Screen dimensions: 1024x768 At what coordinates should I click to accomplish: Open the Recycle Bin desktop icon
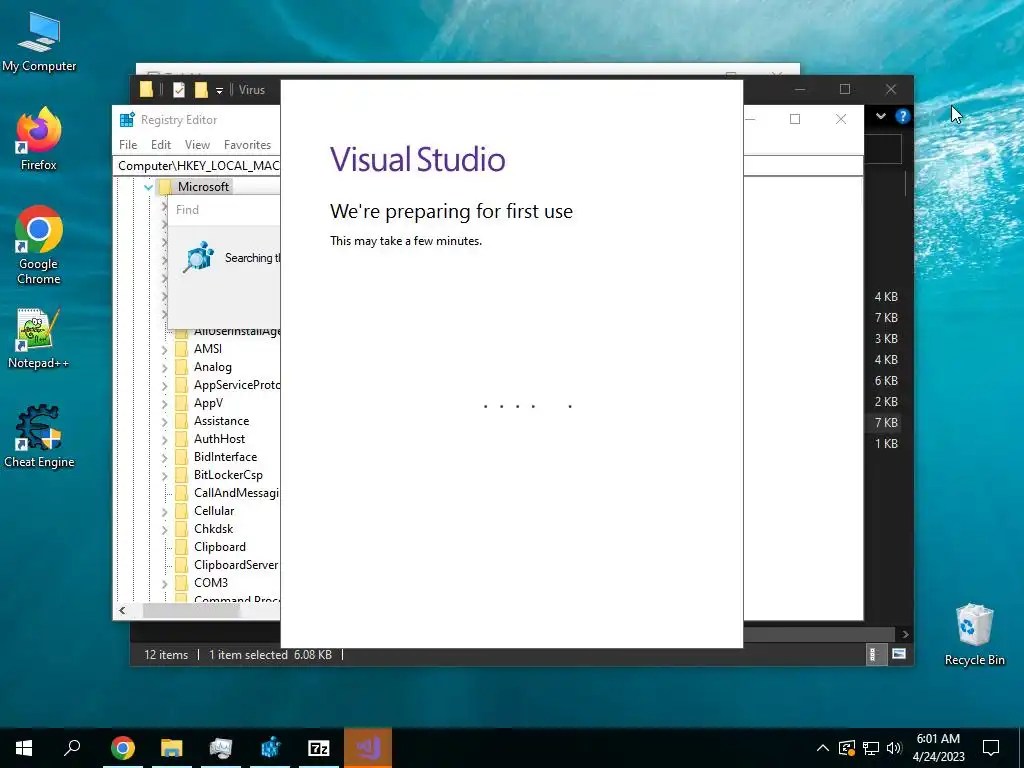[974, 634]
